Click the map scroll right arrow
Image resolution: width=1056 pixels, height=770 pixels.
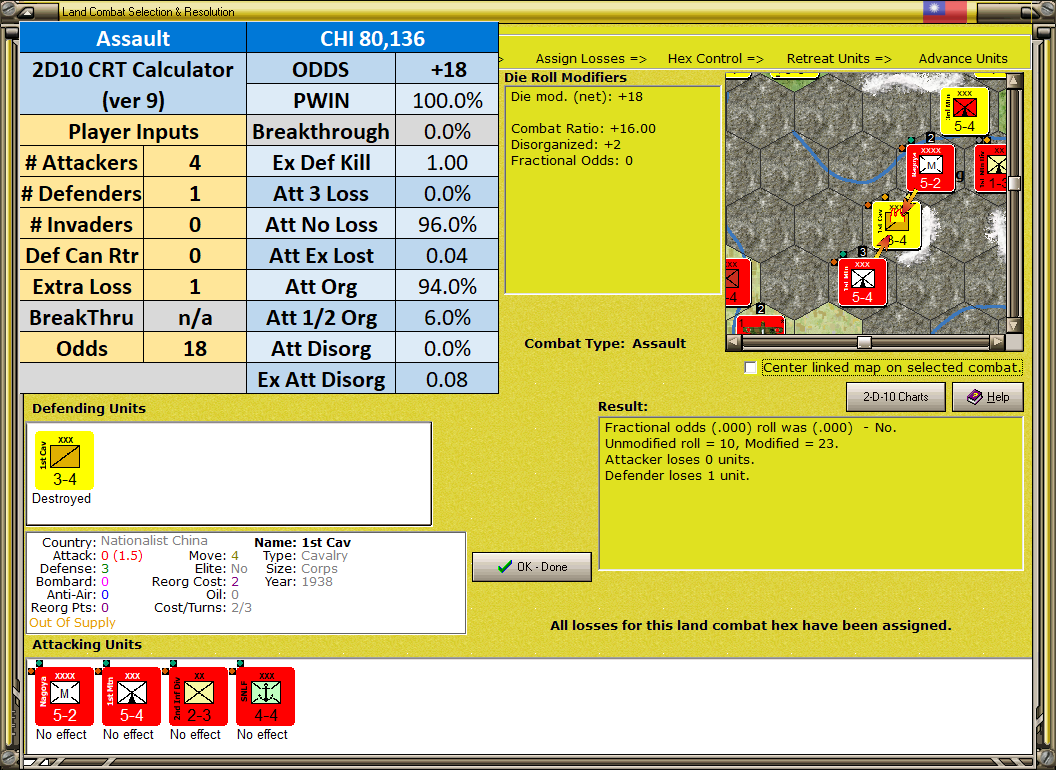pyautogui.click(x=997, y=342)
